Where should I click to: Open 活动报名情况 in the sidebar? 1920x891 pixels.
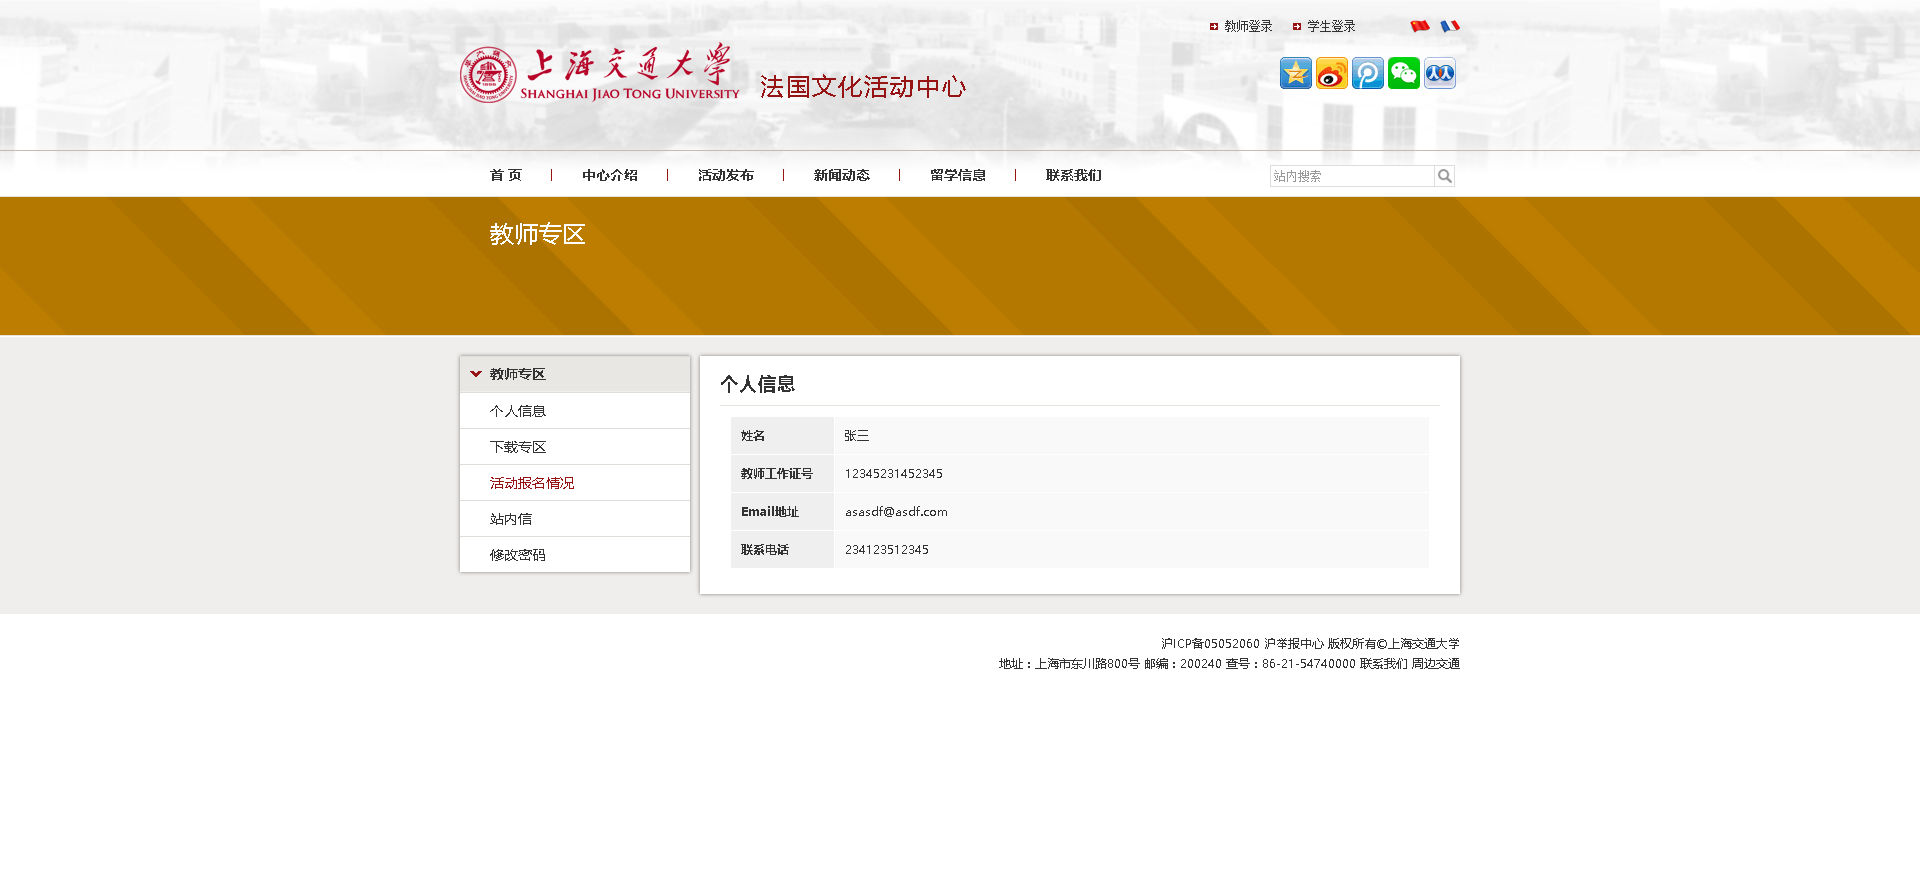tap(531, 483)
